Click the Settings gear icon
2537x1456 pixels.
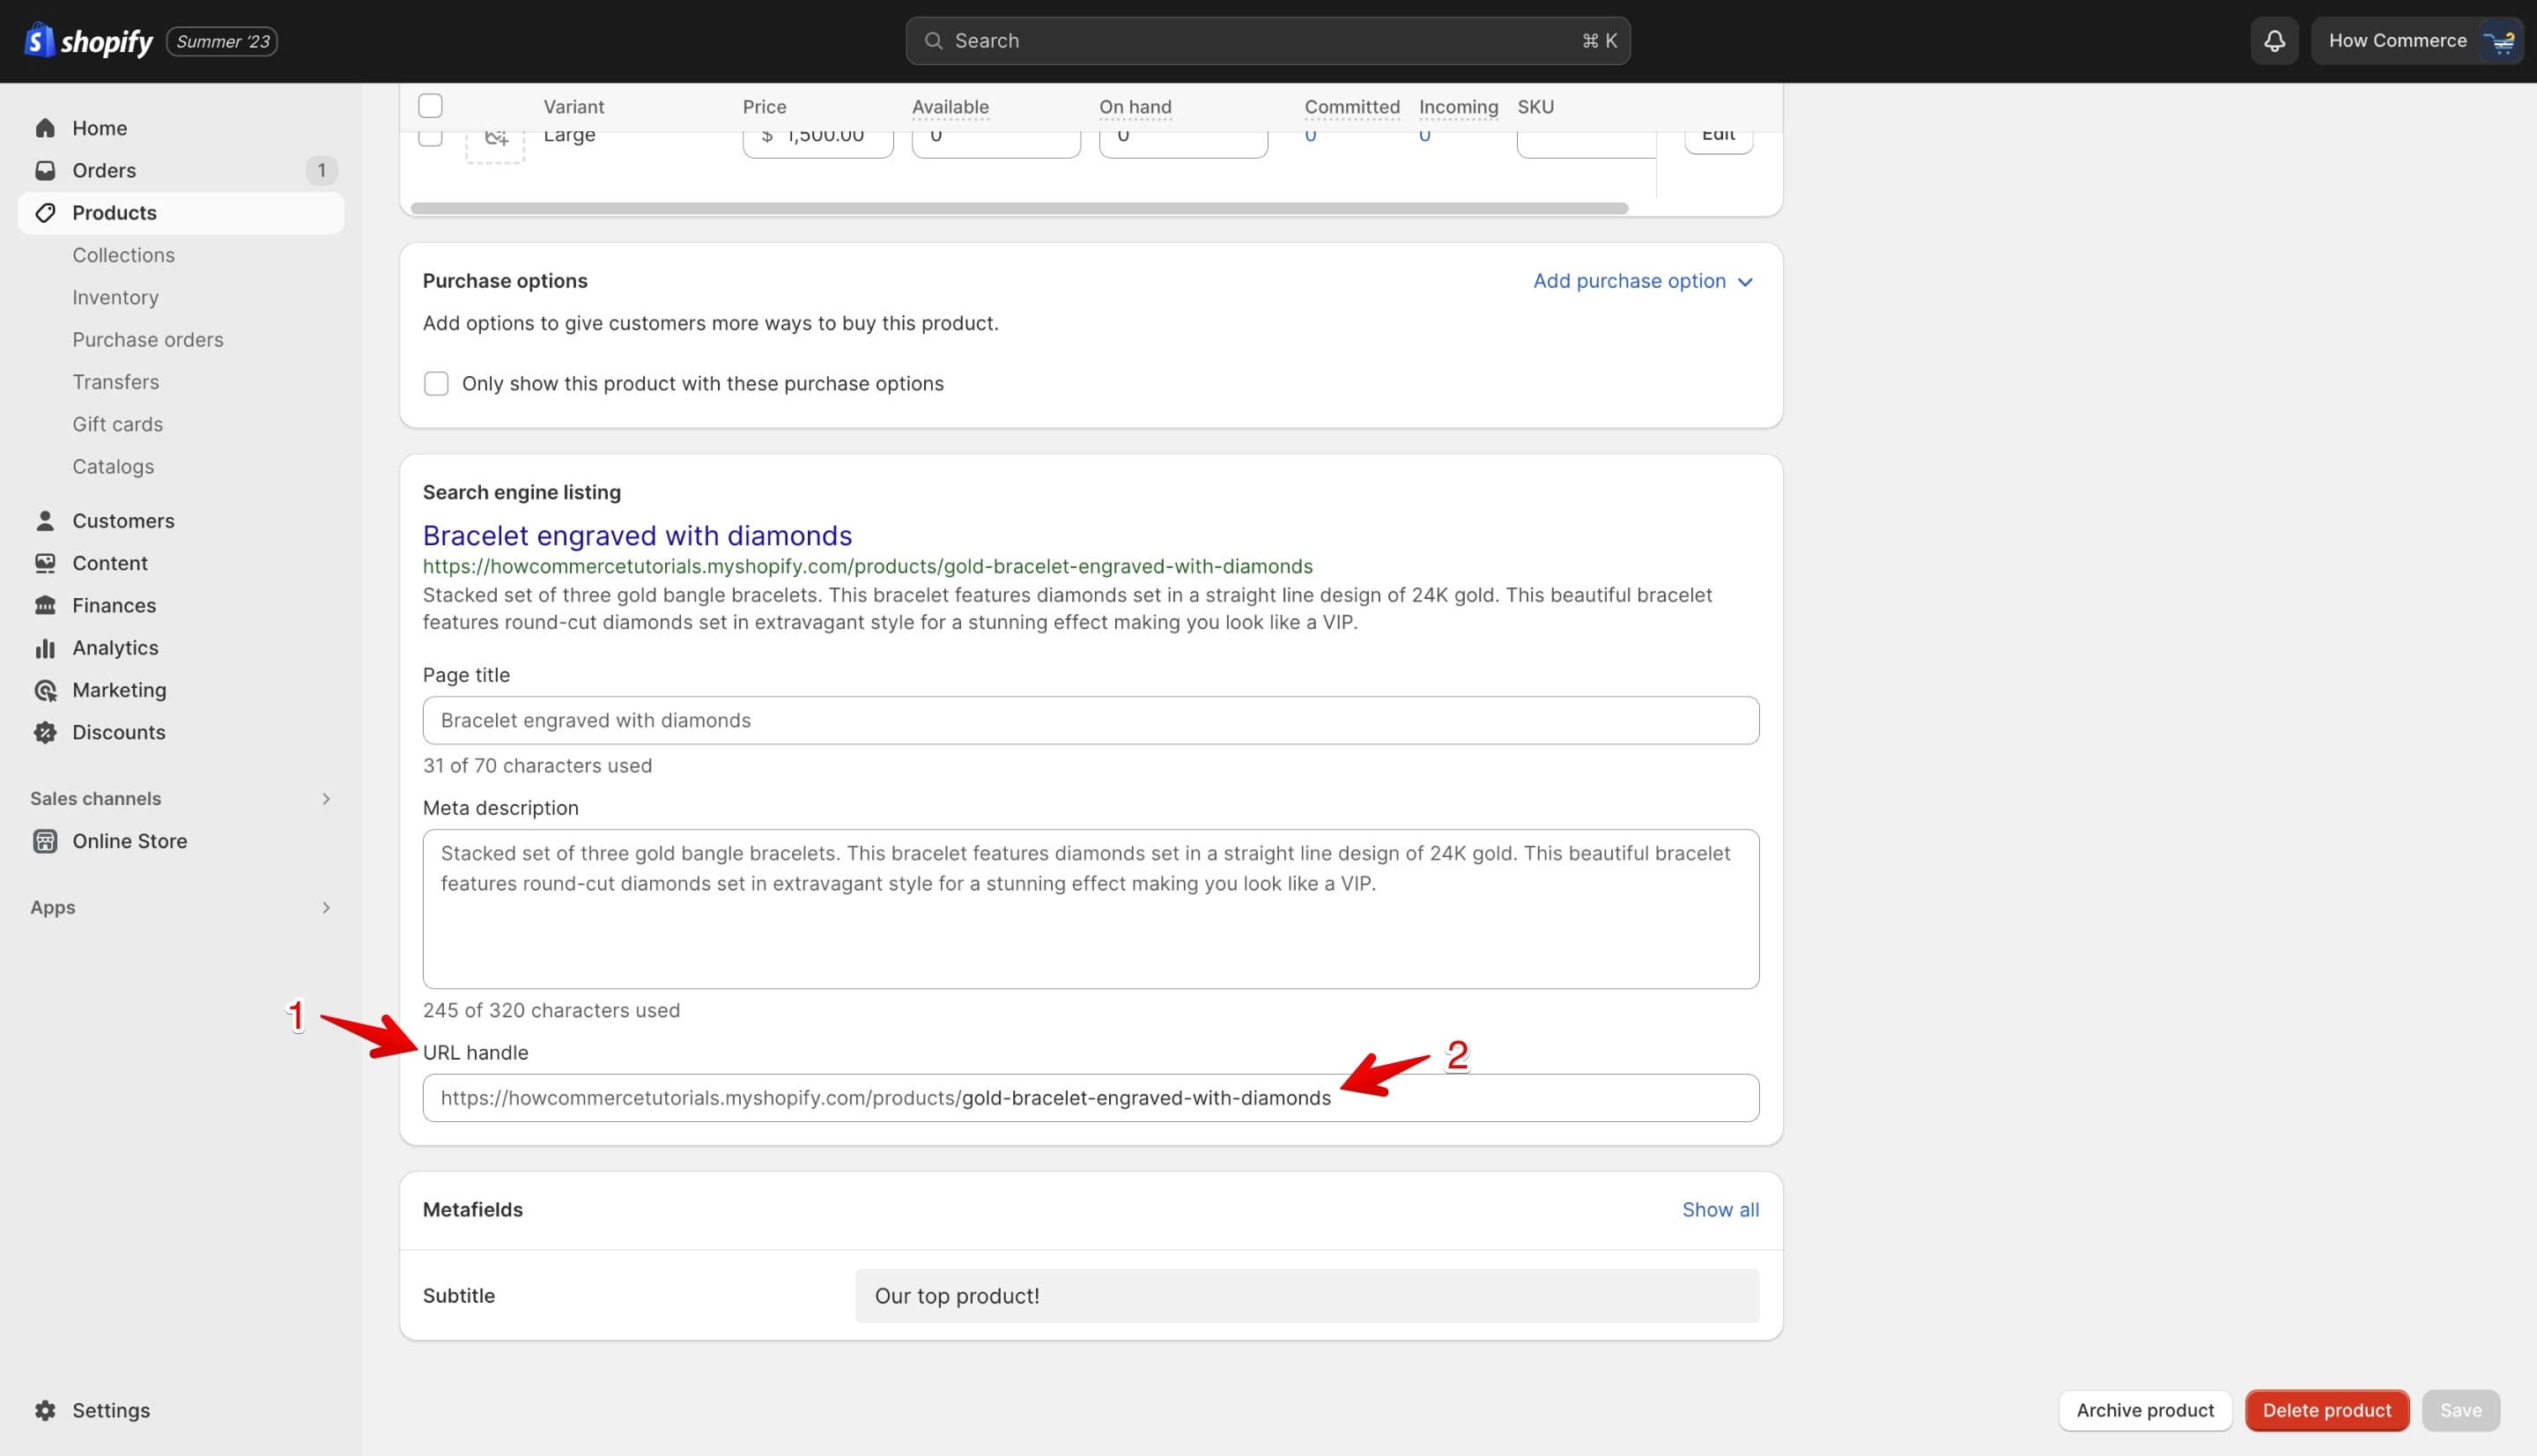coord(45,1410)
